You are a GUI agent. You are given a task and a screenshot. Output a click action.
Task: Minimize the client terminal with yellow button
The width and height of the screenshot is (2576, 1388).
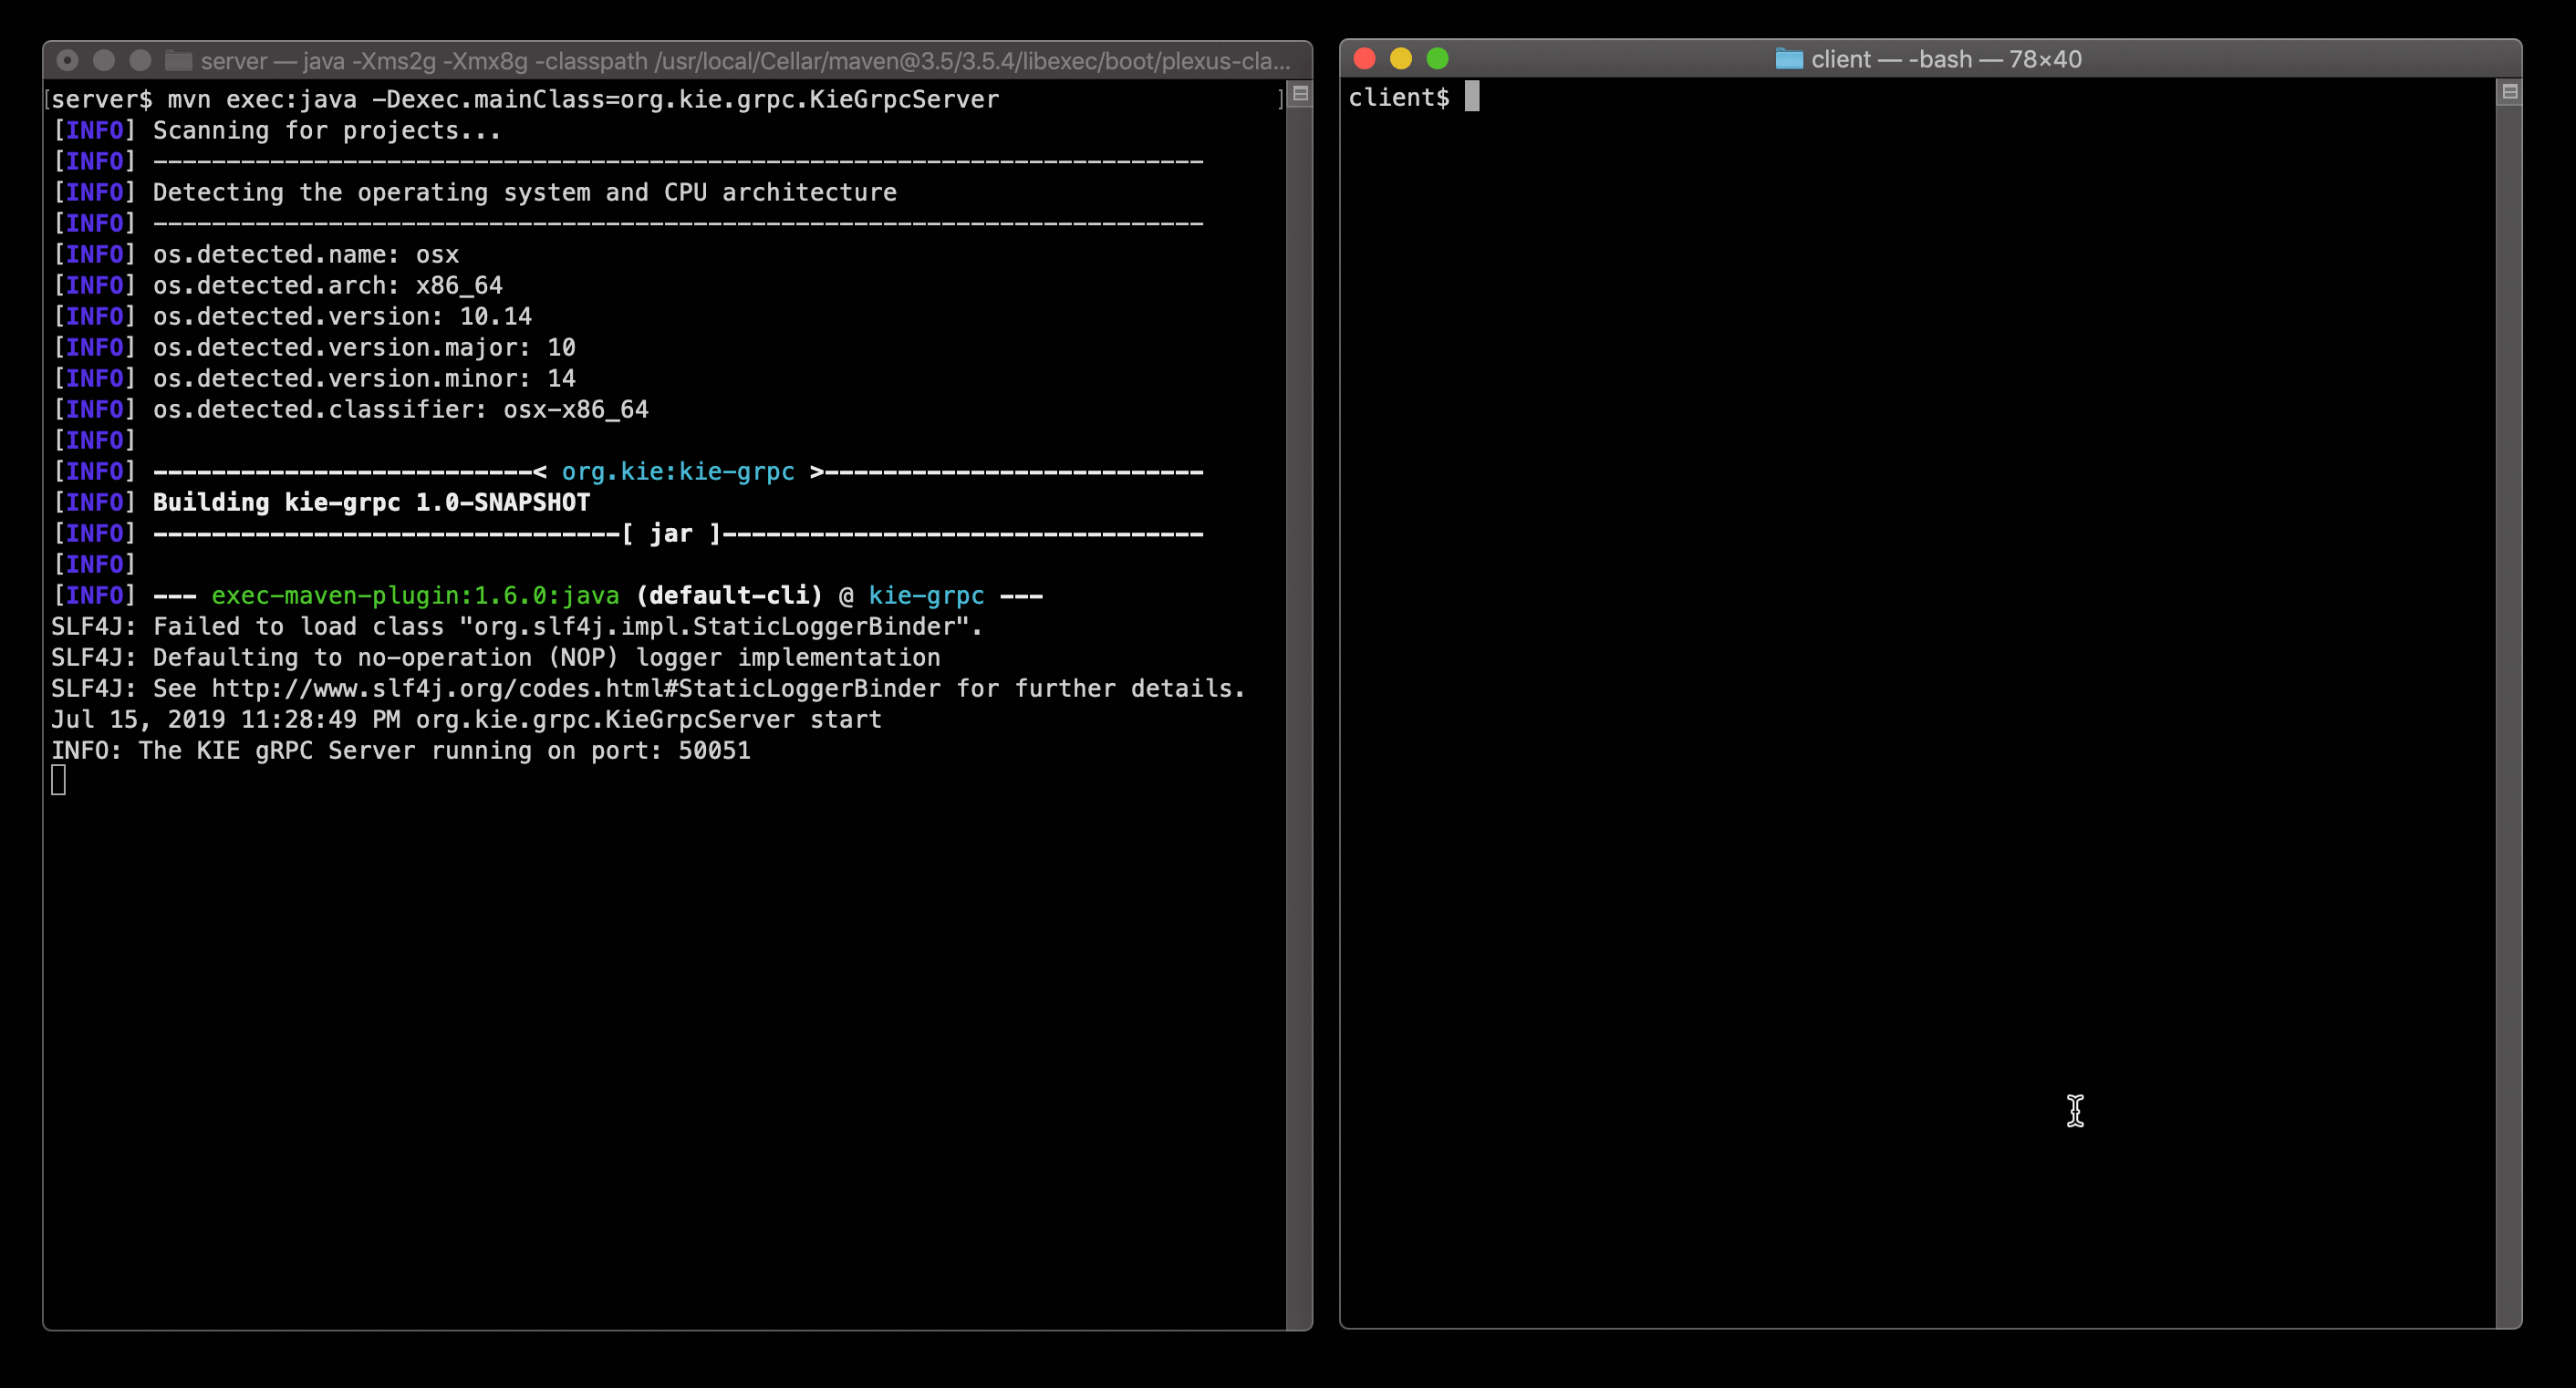[1400, 59]
